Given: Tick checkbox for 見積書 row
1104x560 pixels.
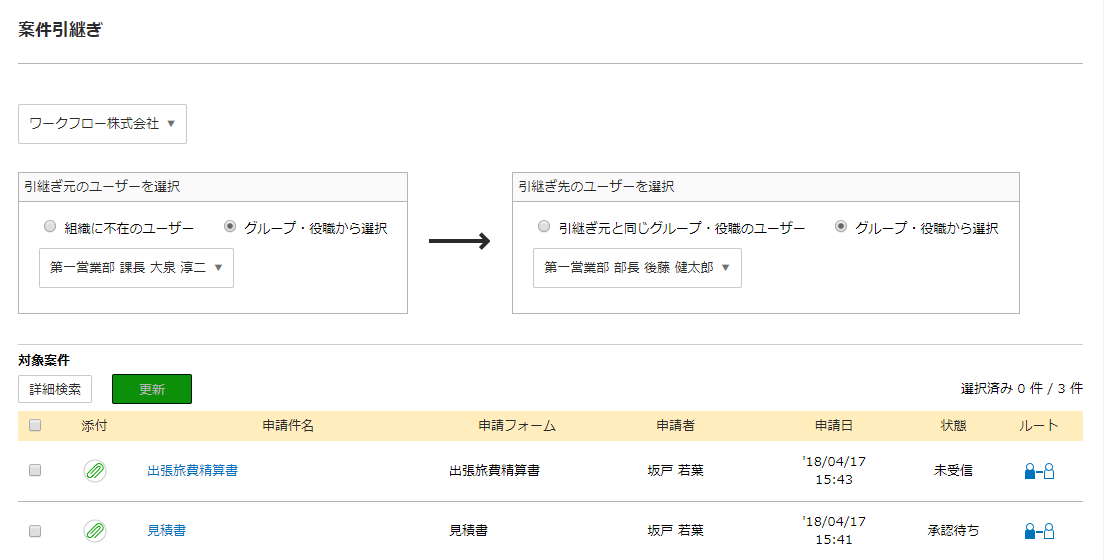Looking at the screenshot, I should (x=35, y=531).
